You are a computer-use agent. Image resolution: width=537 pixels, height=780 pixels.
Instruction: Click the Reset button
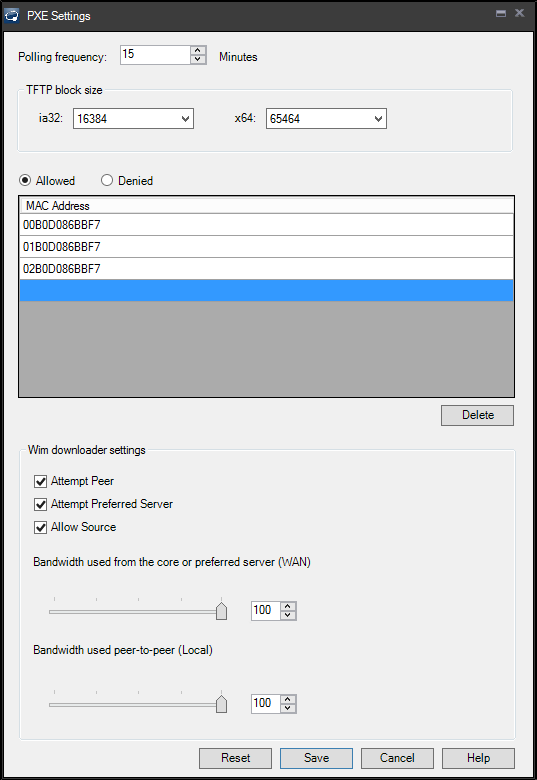[235, 758]
